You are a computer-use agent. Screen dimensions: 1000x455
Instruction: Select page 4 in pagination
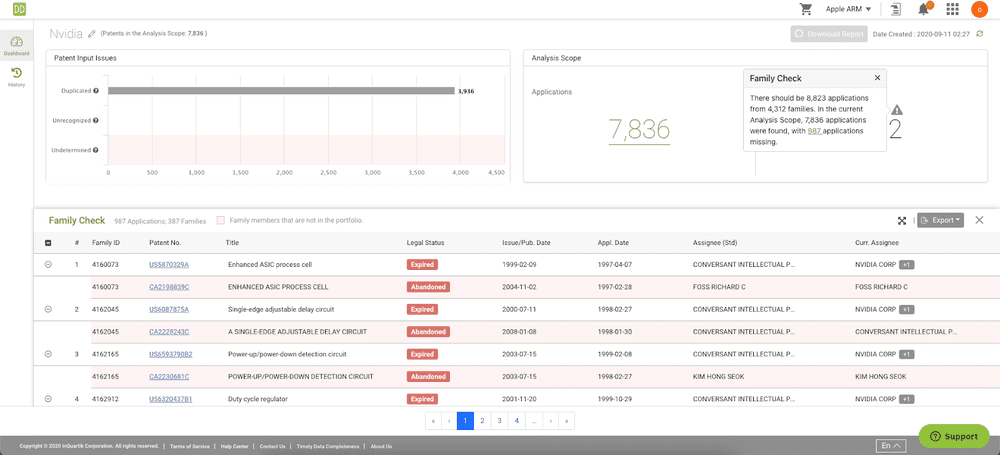coord(516,421)
